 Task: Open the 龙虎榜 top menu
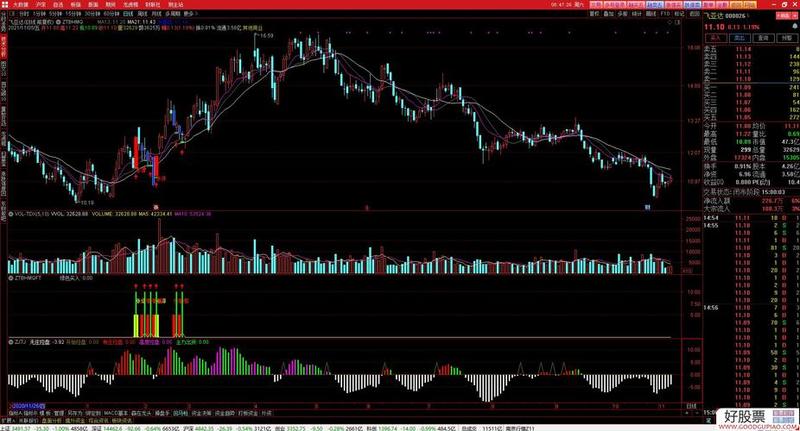point(131,4)
